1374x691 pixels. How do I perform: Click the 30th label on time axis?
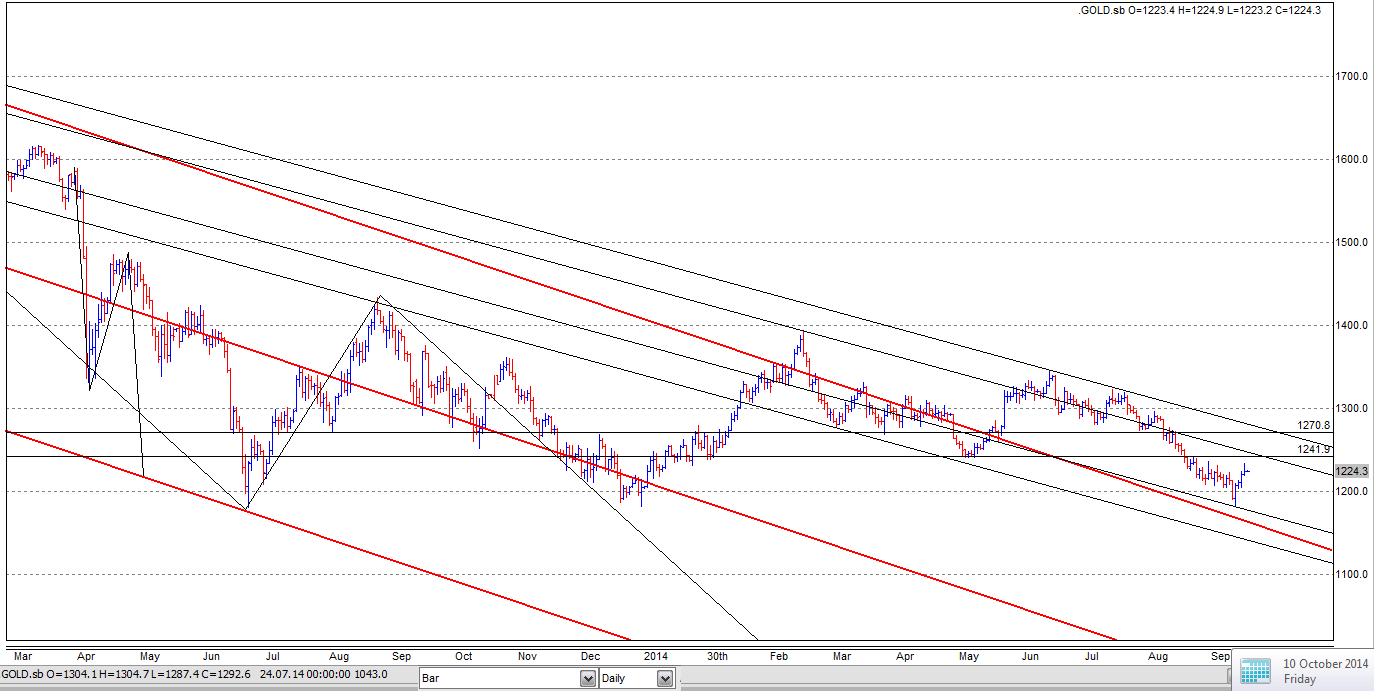(x=717, y=656)
